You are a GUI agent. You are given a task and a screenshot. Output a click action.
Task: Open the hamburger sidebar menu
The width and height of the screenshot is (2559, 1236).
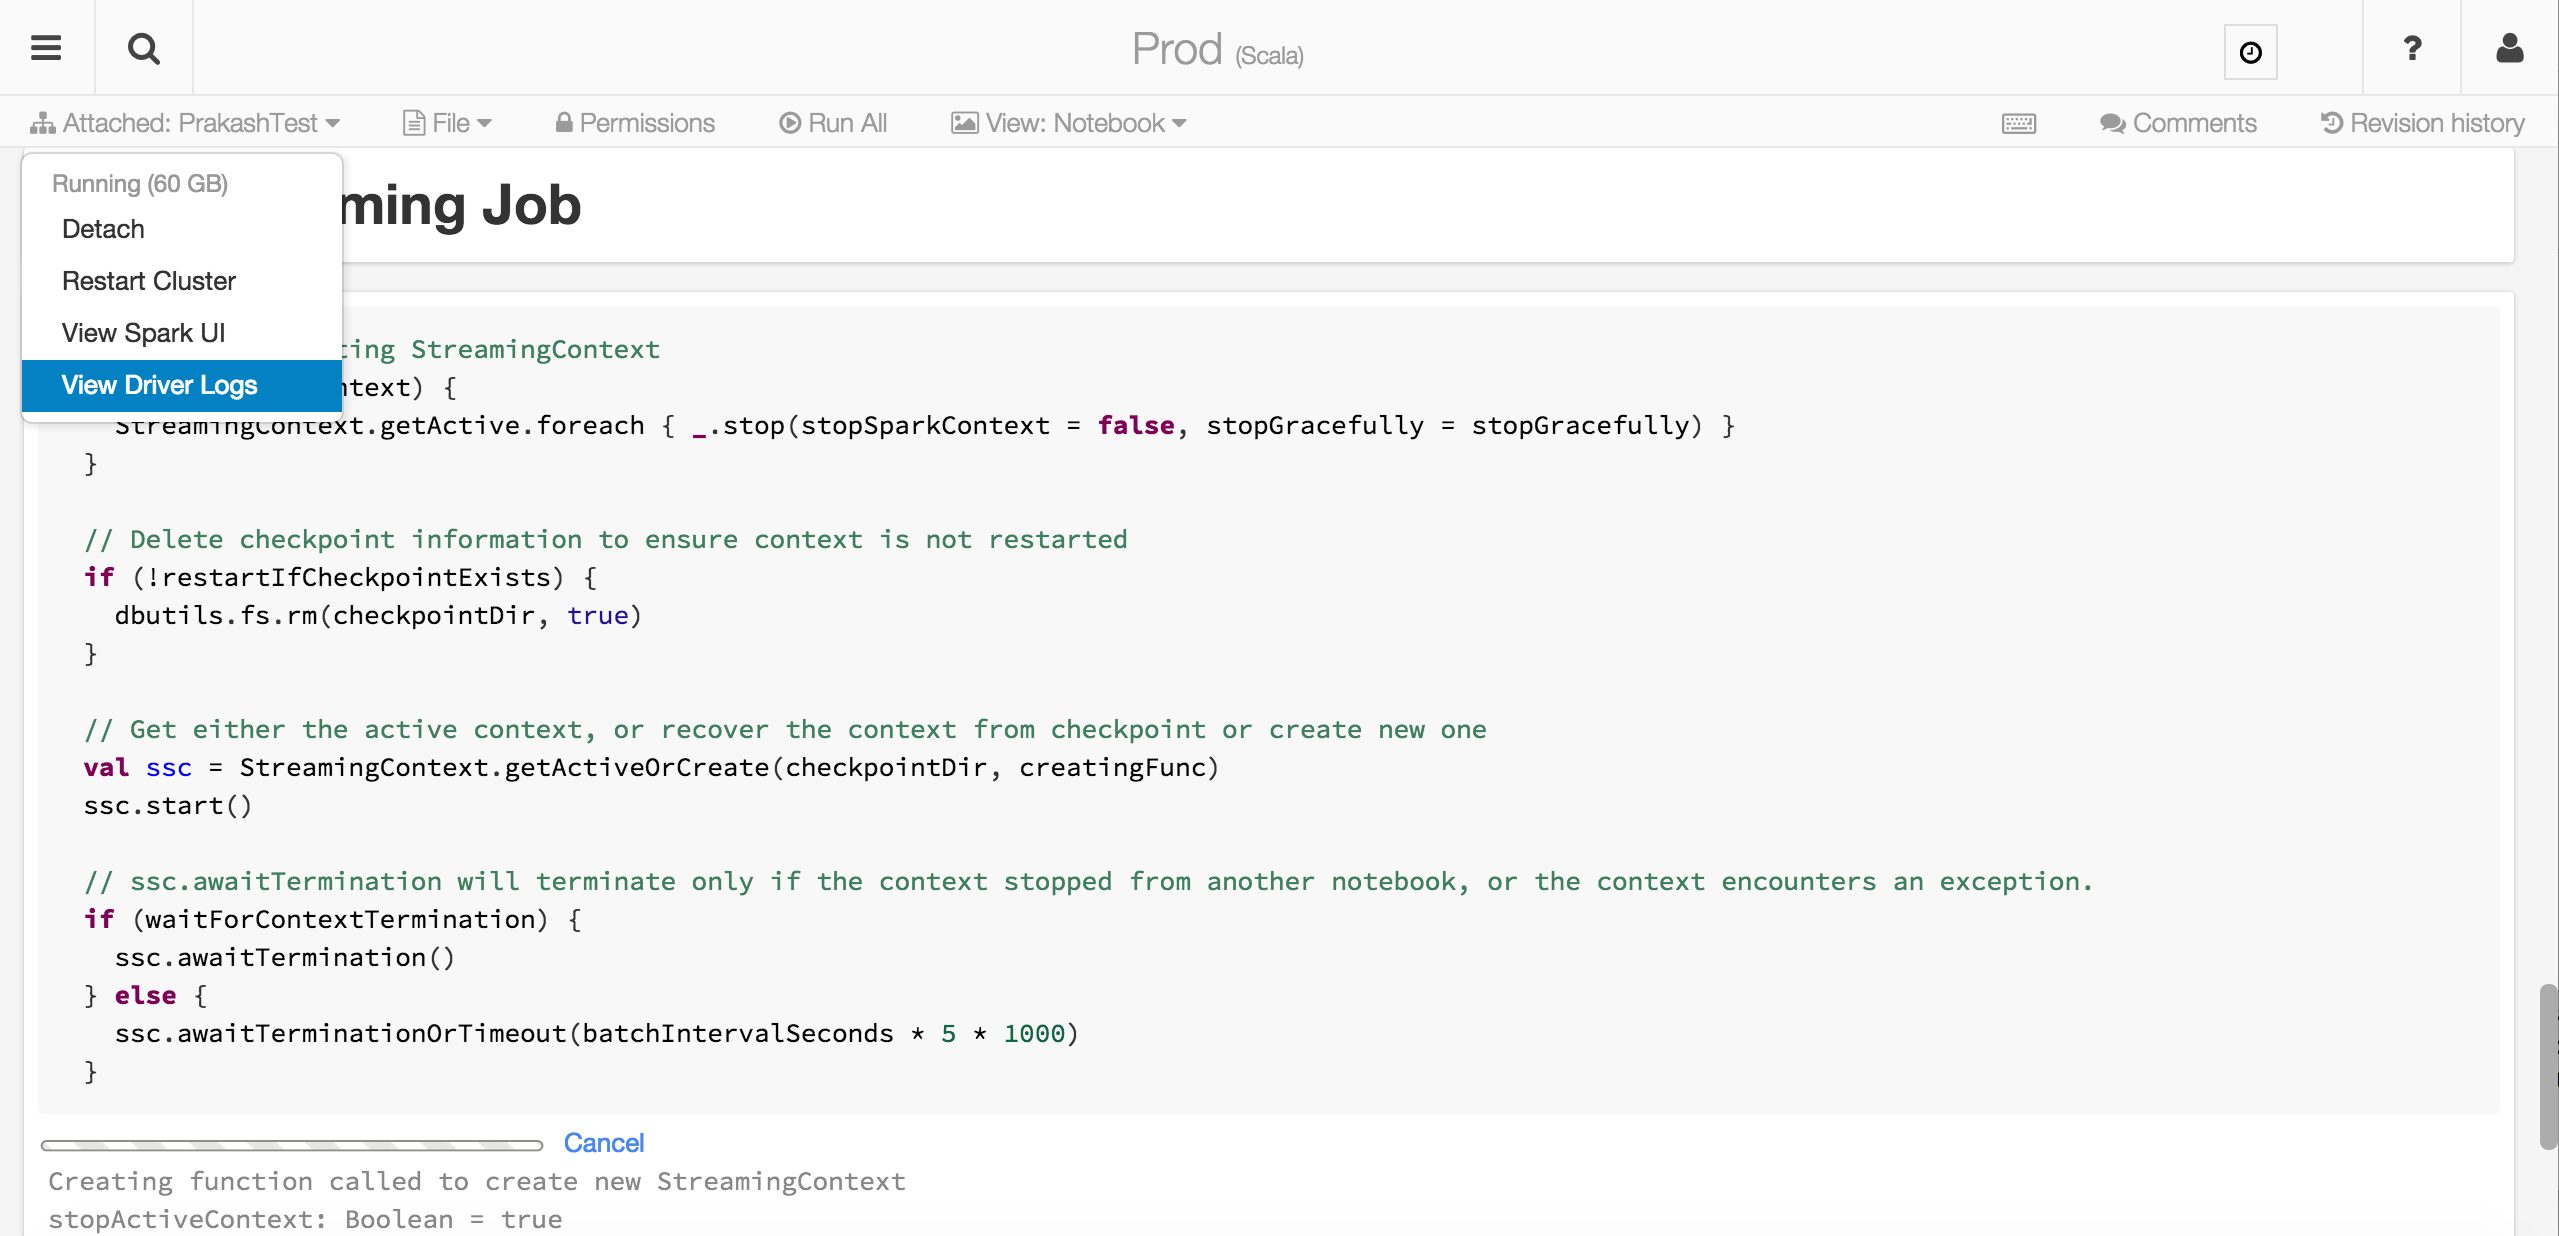(46, 48)
